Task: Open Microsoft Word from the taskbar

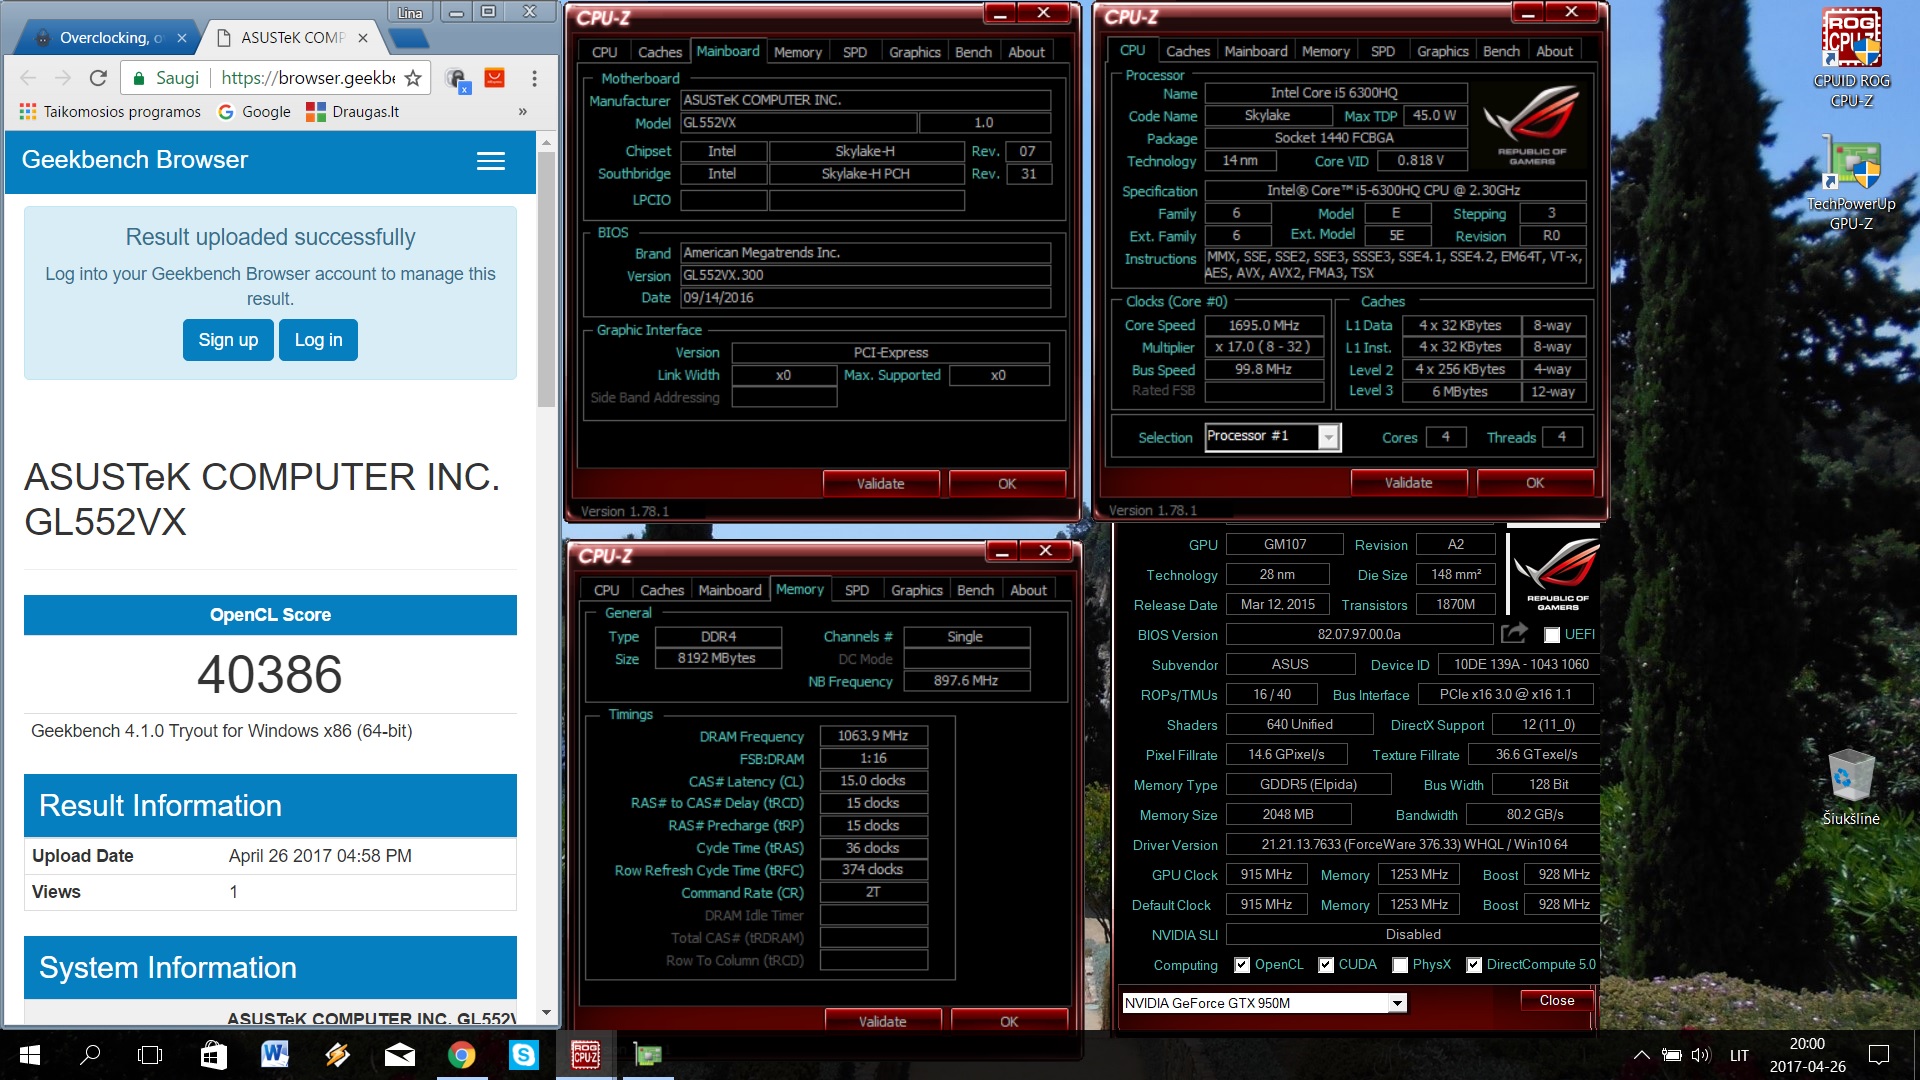Action: tap(275, 1054)
